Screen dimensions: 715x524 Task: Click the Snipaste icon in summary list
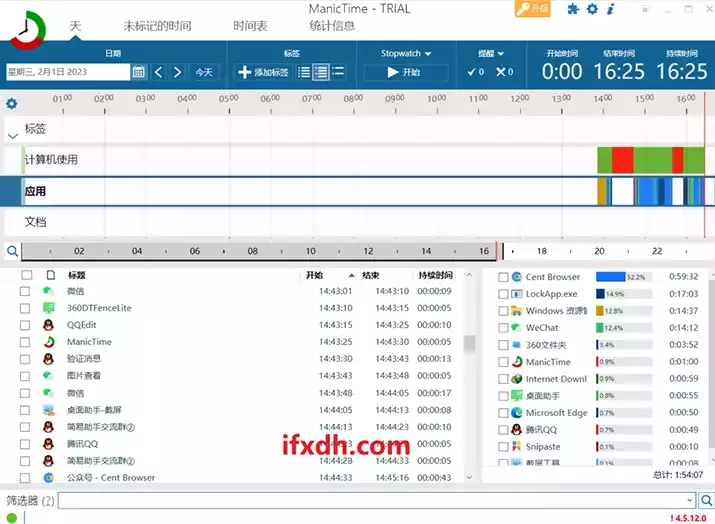pyautogui.click(x=516, y=446)
